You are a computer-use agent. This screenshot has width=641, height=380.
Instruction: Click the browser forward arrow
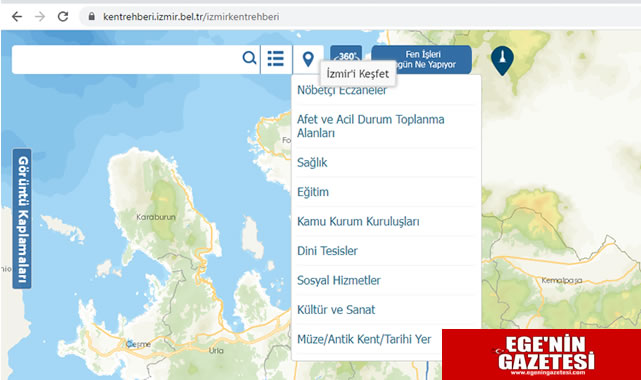pos(40,17)
